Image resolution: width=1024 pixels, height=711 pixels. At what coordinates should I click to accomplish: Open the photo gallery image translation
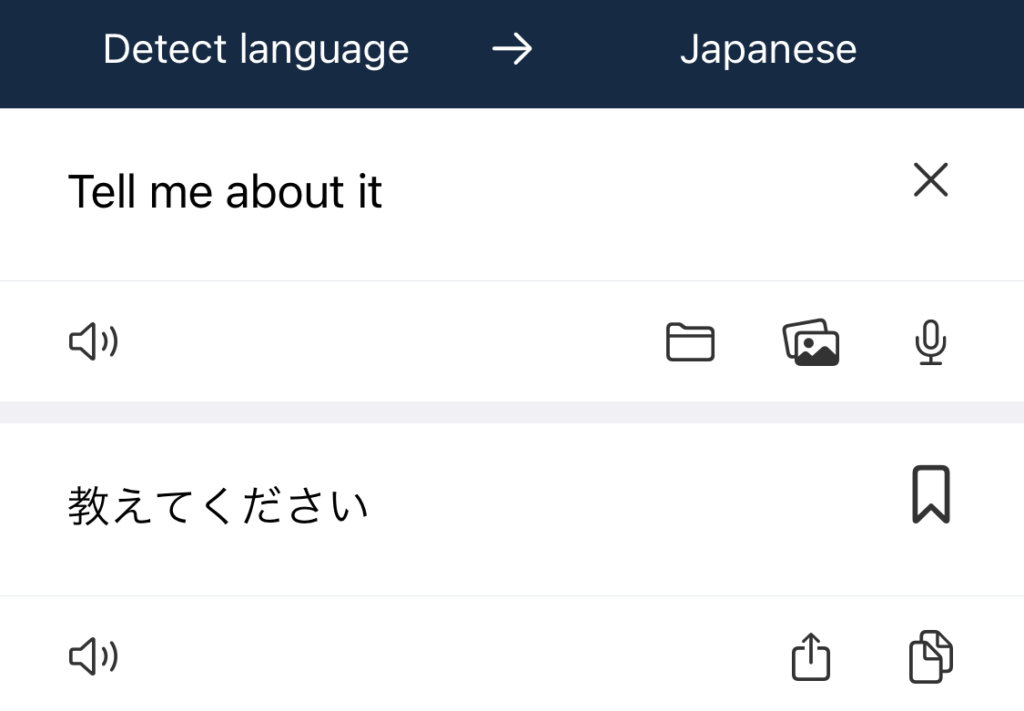click(x=810, y=343)
